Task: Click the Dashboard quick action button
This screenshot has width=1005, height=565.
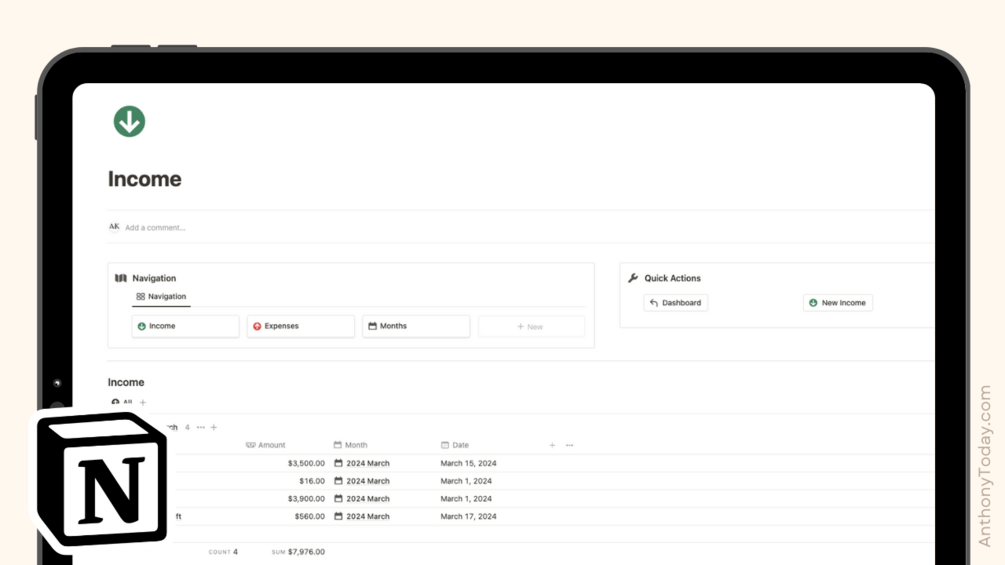Action: 676,303
